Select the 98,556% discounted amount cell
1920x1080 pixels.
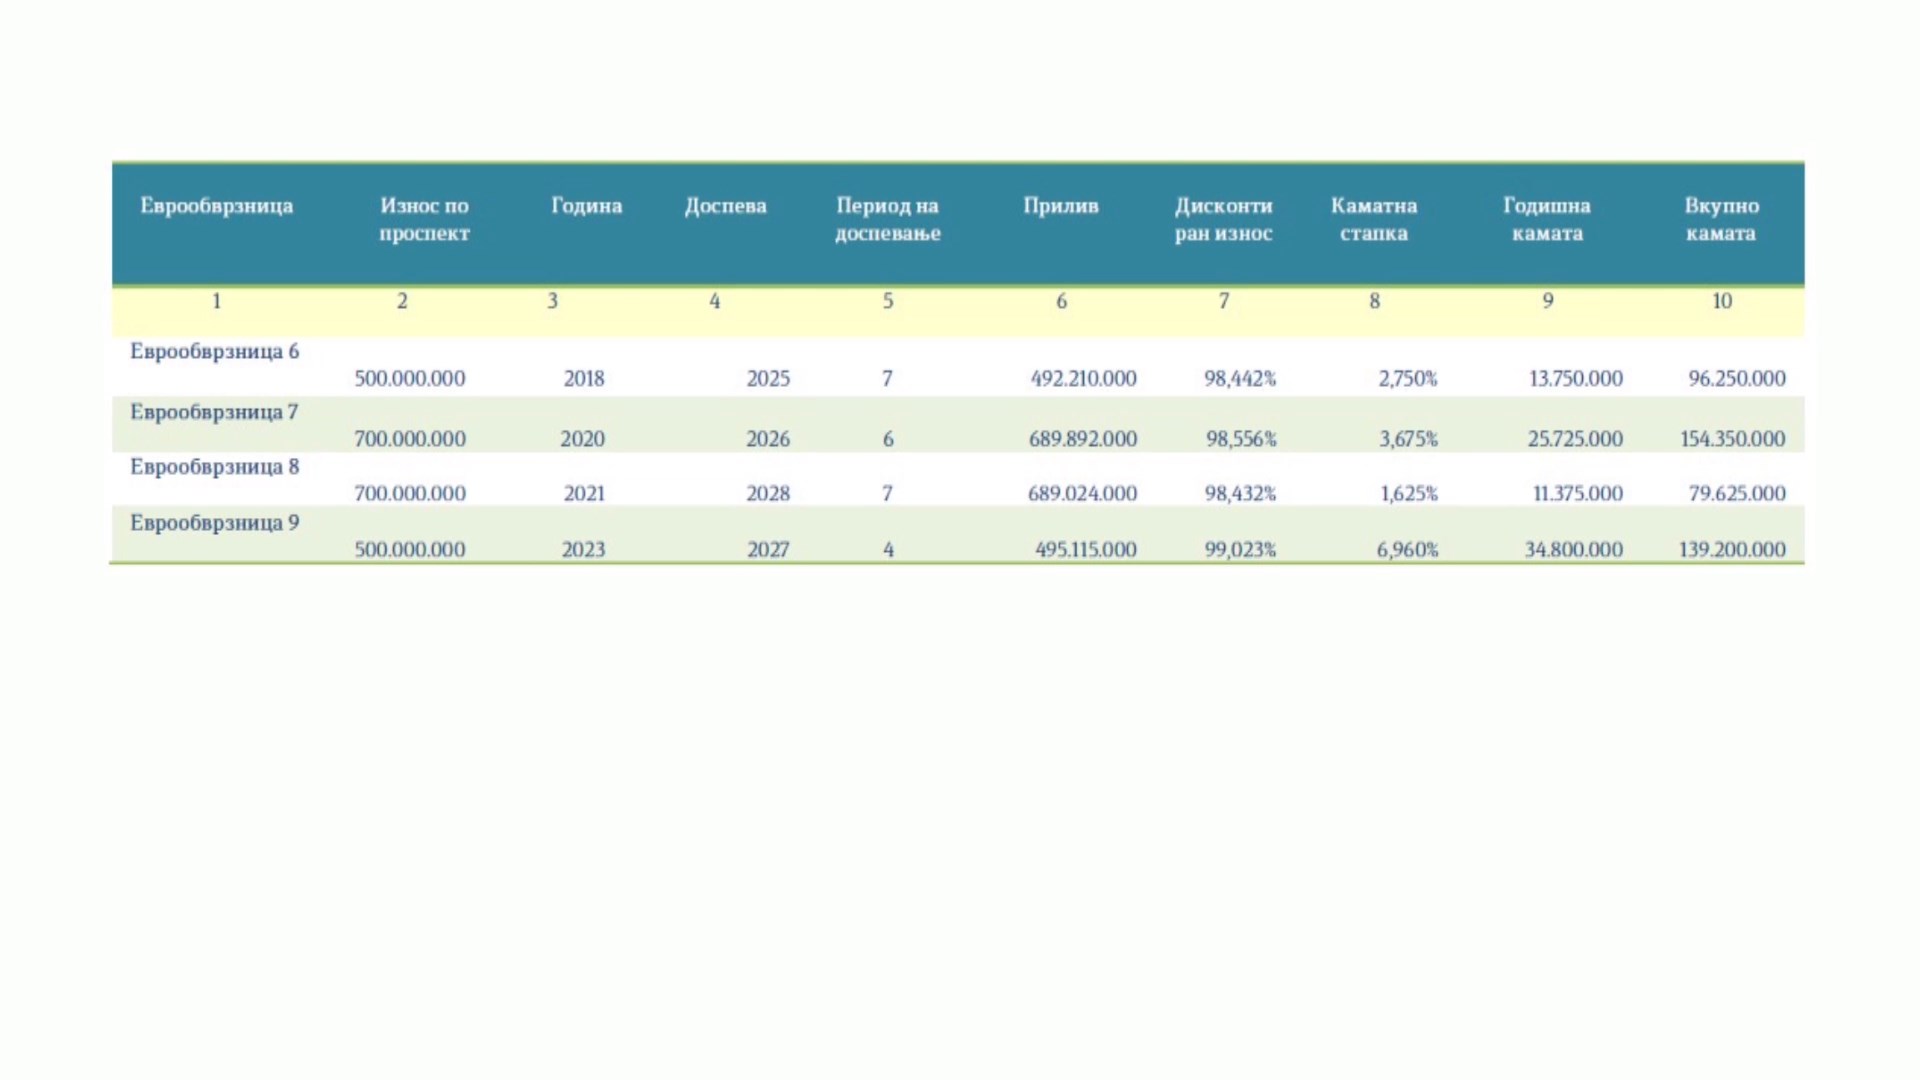point(1240,439)
